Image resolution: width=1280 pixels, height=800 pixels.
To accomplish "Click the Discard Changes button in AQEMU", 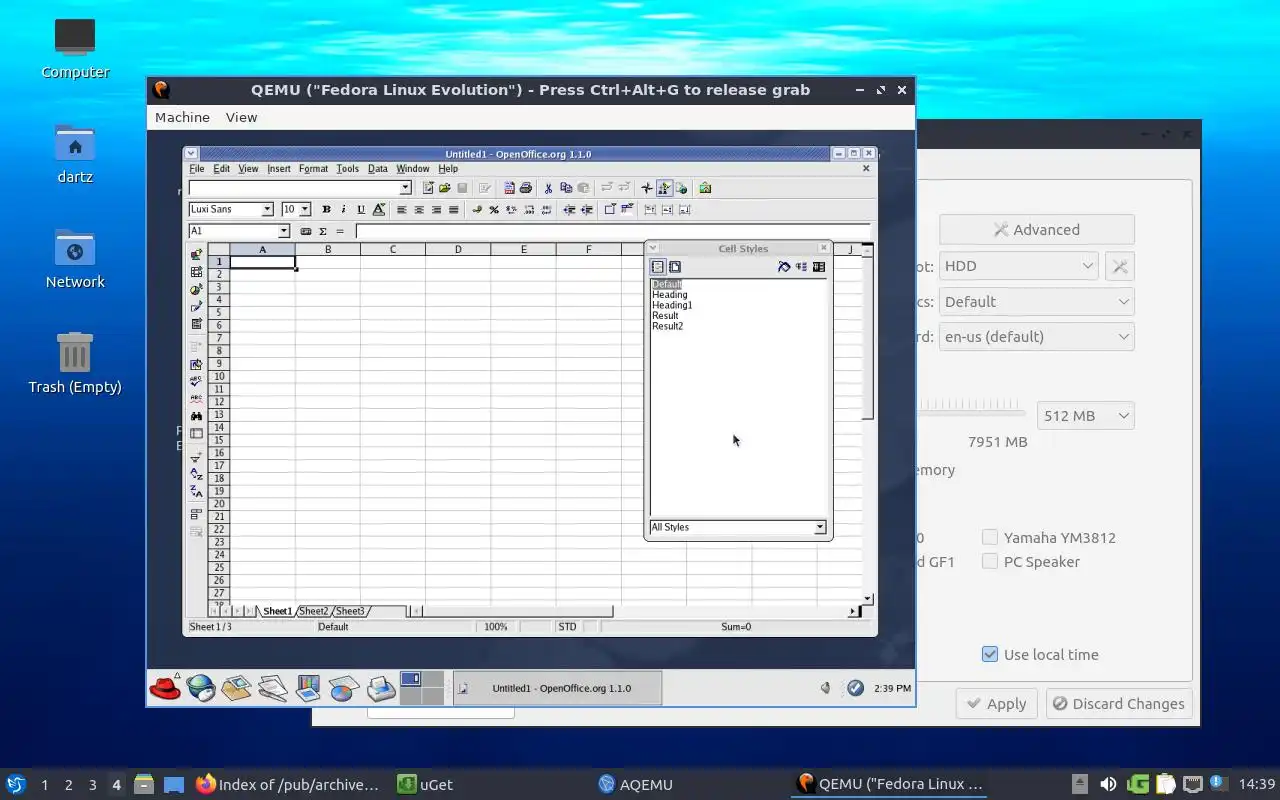I will [x=1119, y=703].
